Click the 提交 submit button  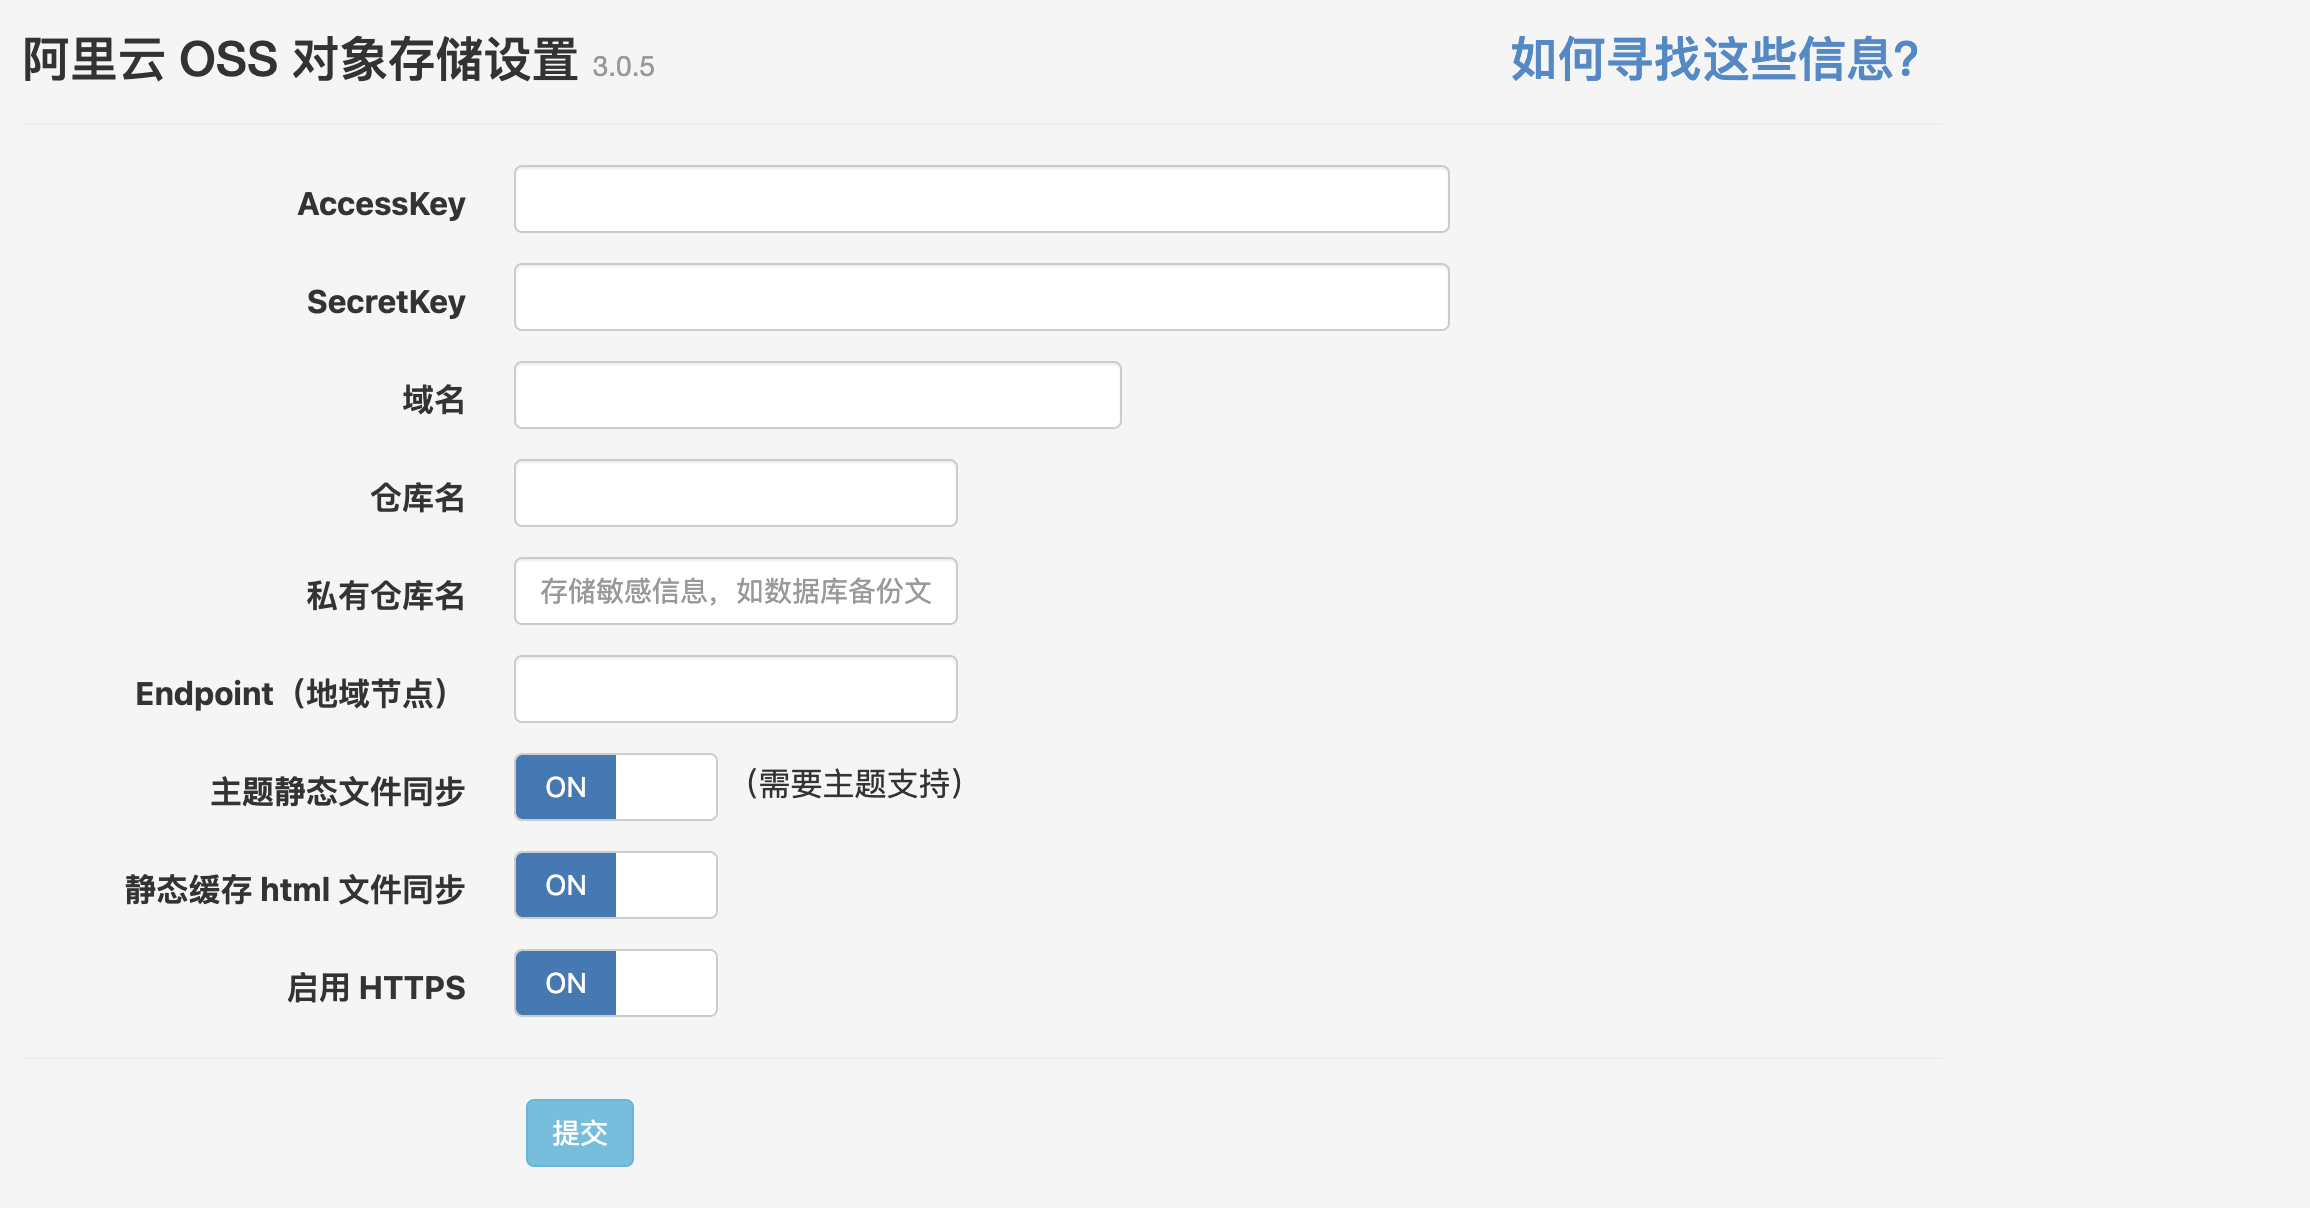tap(579, 1133)
